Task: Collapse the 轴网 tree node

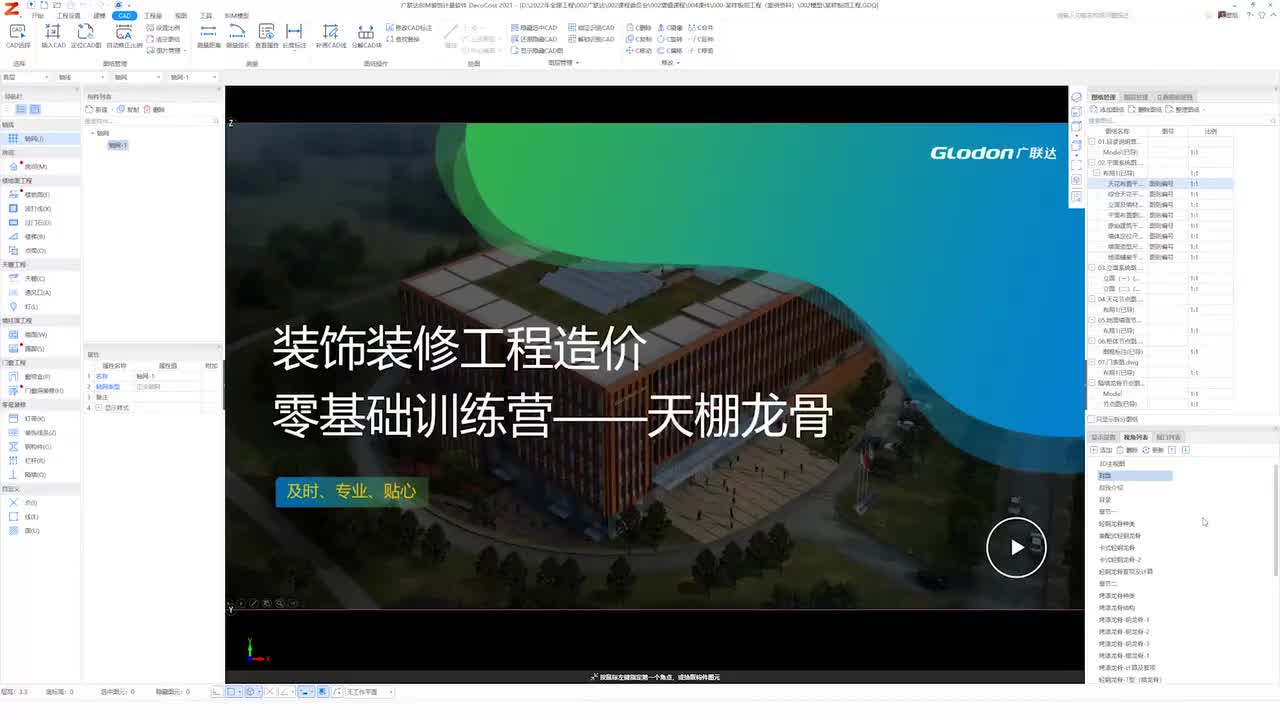Action: tap(93, 133)
